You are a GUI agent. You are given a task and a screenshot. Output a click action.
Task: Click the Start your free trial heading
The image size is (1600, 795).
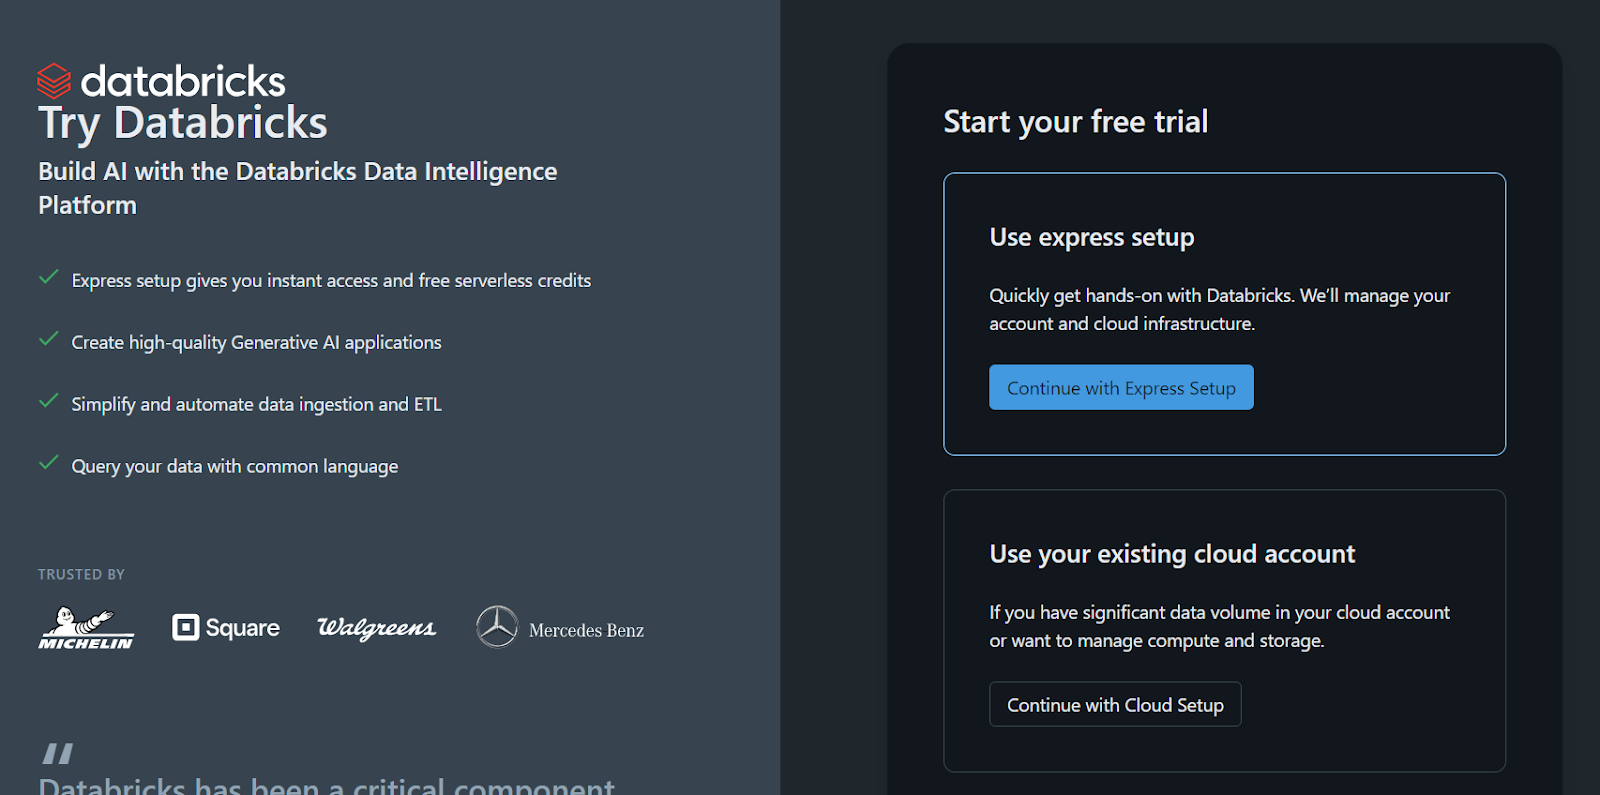[1076, 122]
